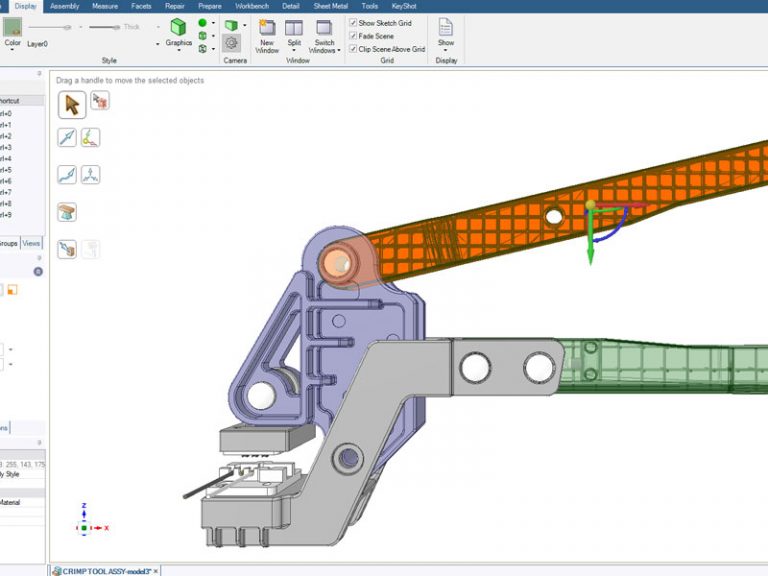Viewport: 768px width, 576px height.
Task: Pick the Move Direction tool guide
Action: click(x=67, y=137)
